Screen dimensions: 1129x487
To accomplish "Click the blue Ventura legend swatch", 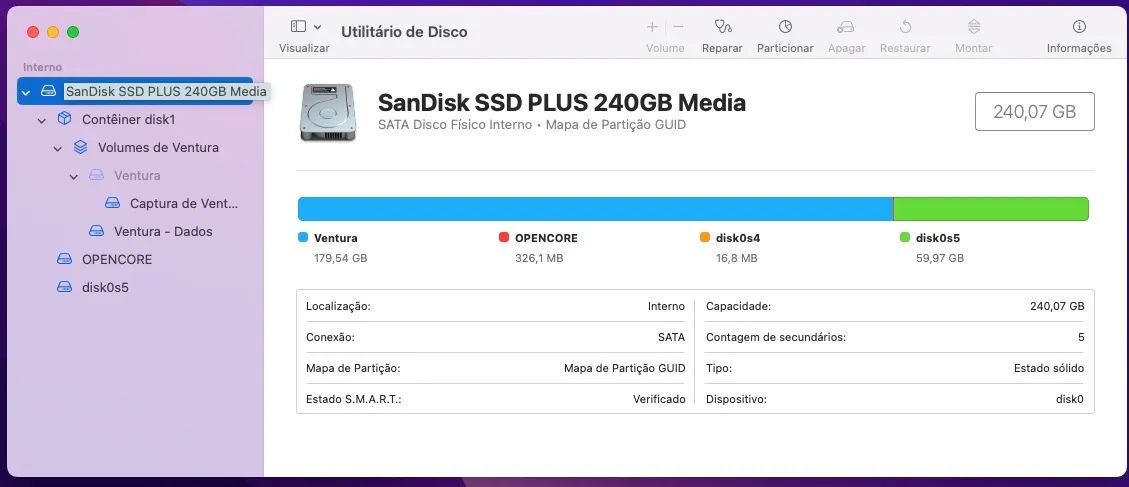I will click(x=302, y=237).
